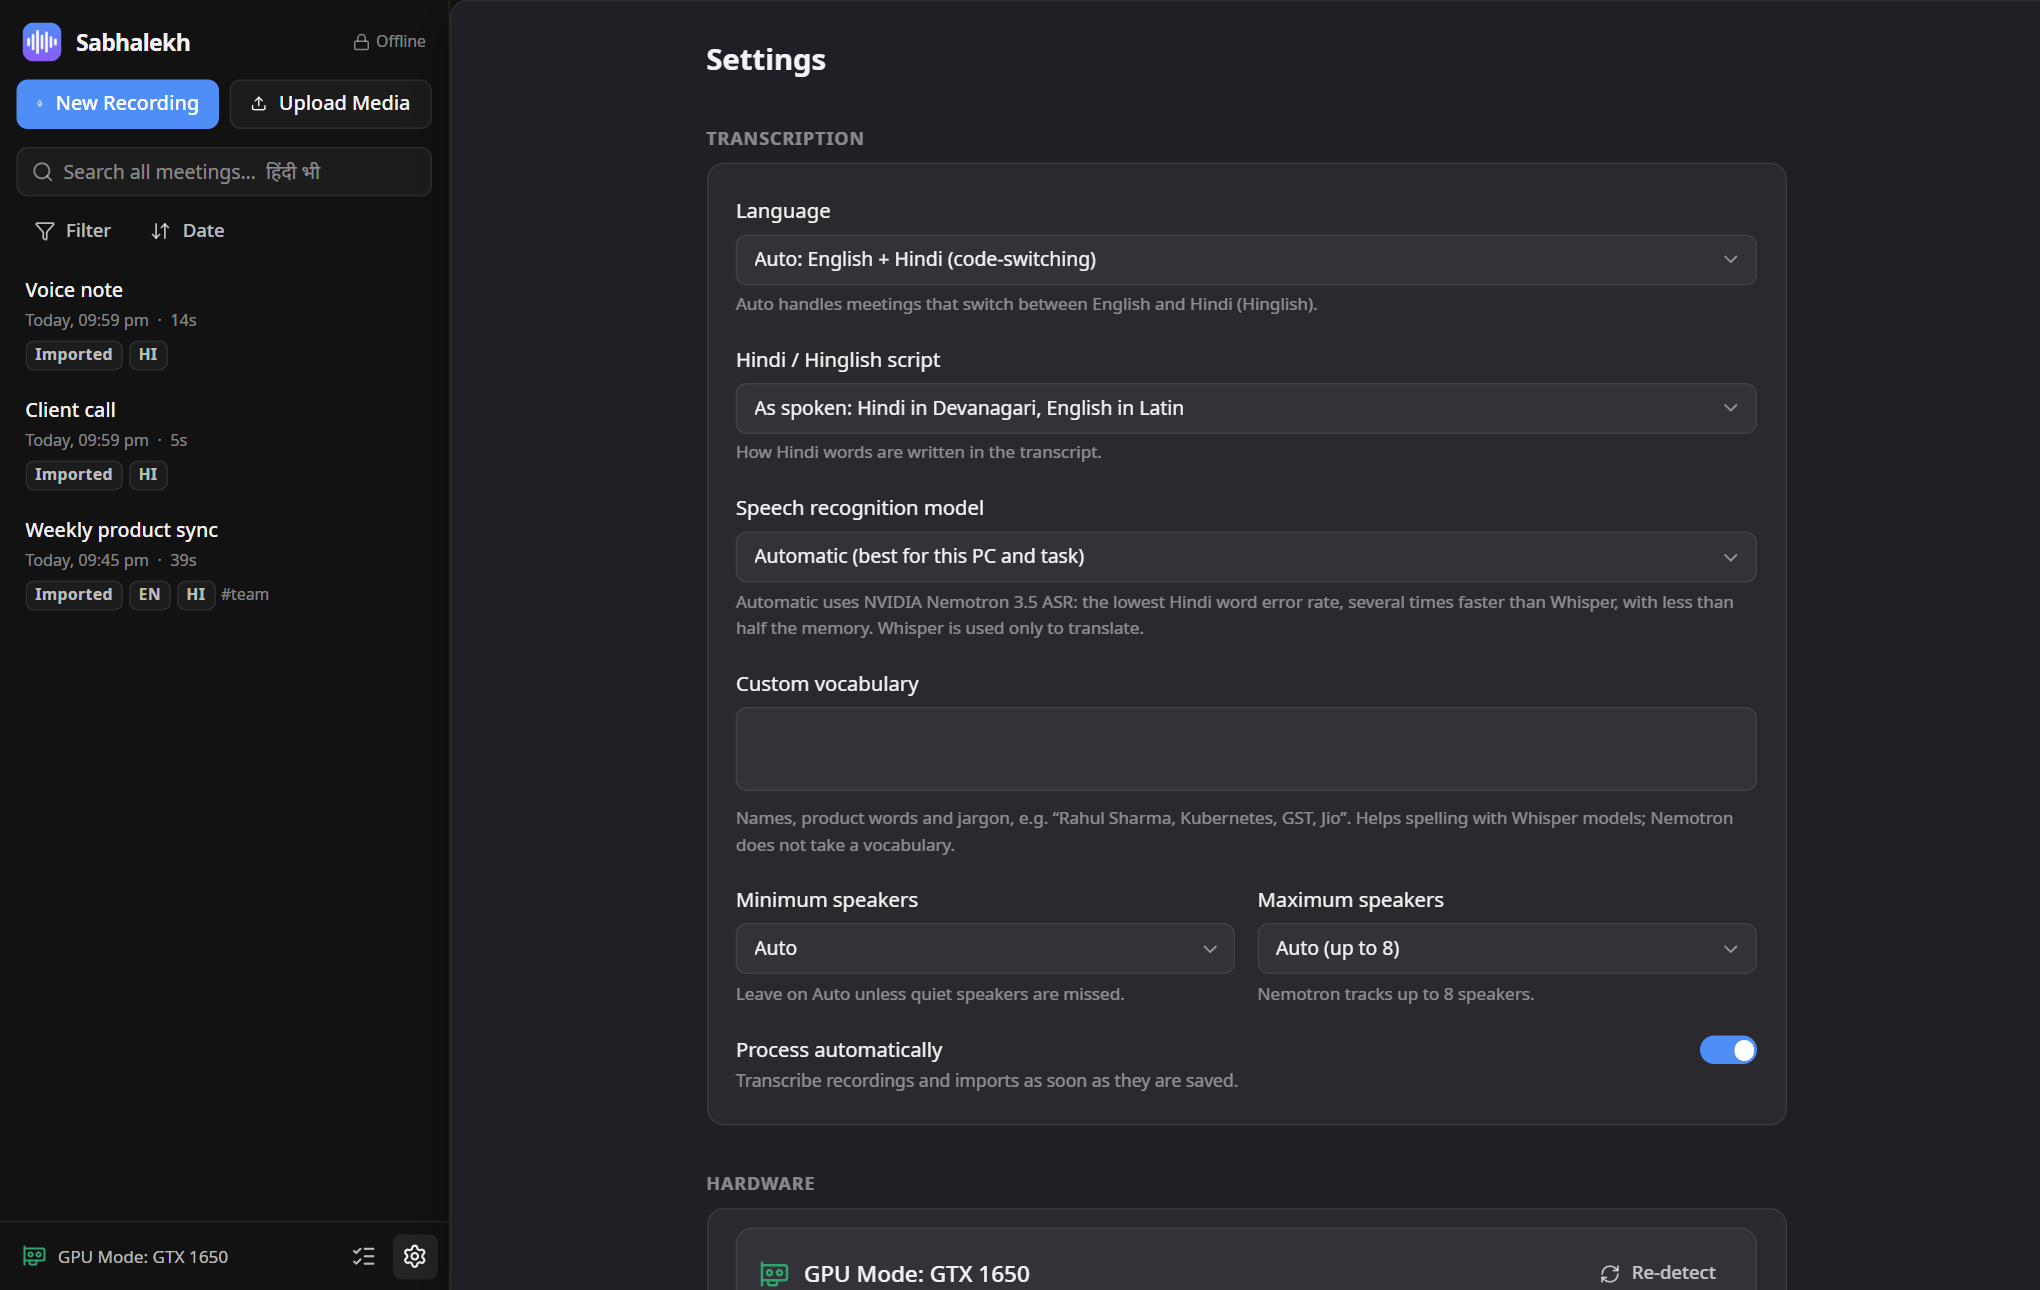Click GPU Mode: GTX 1650 sidebar status text
This screenshot has height=1290, width=2040.
click(x=143, y=1257)
